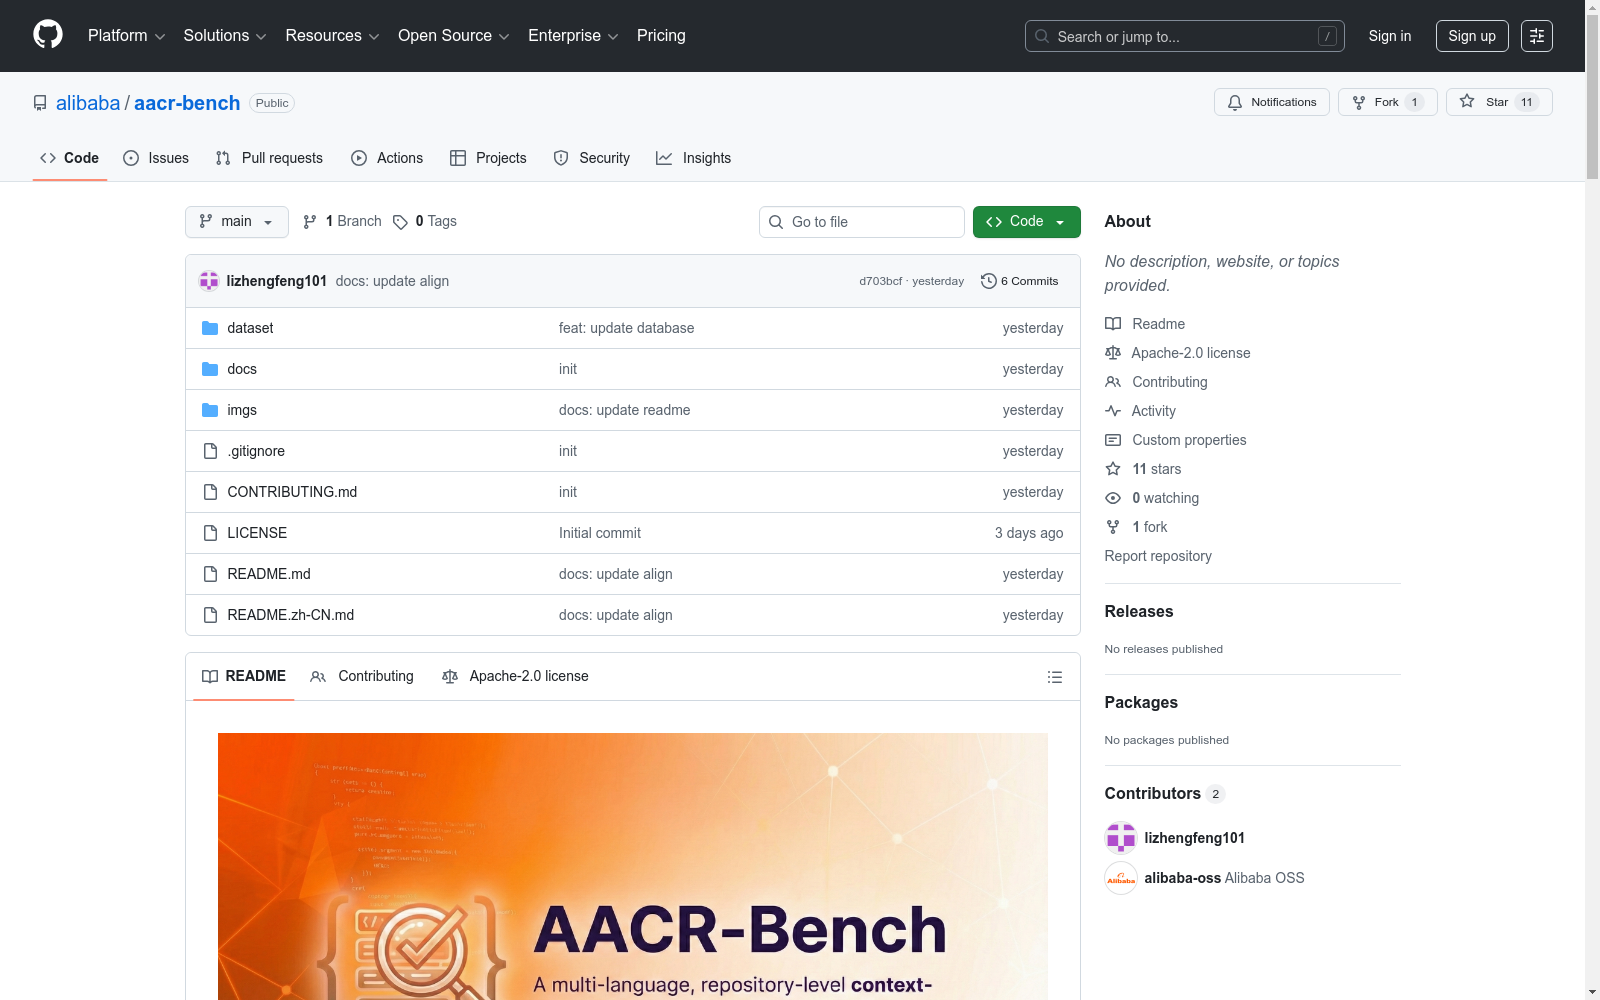Show the Apache-2.0 license tab in the README panel

515,677
